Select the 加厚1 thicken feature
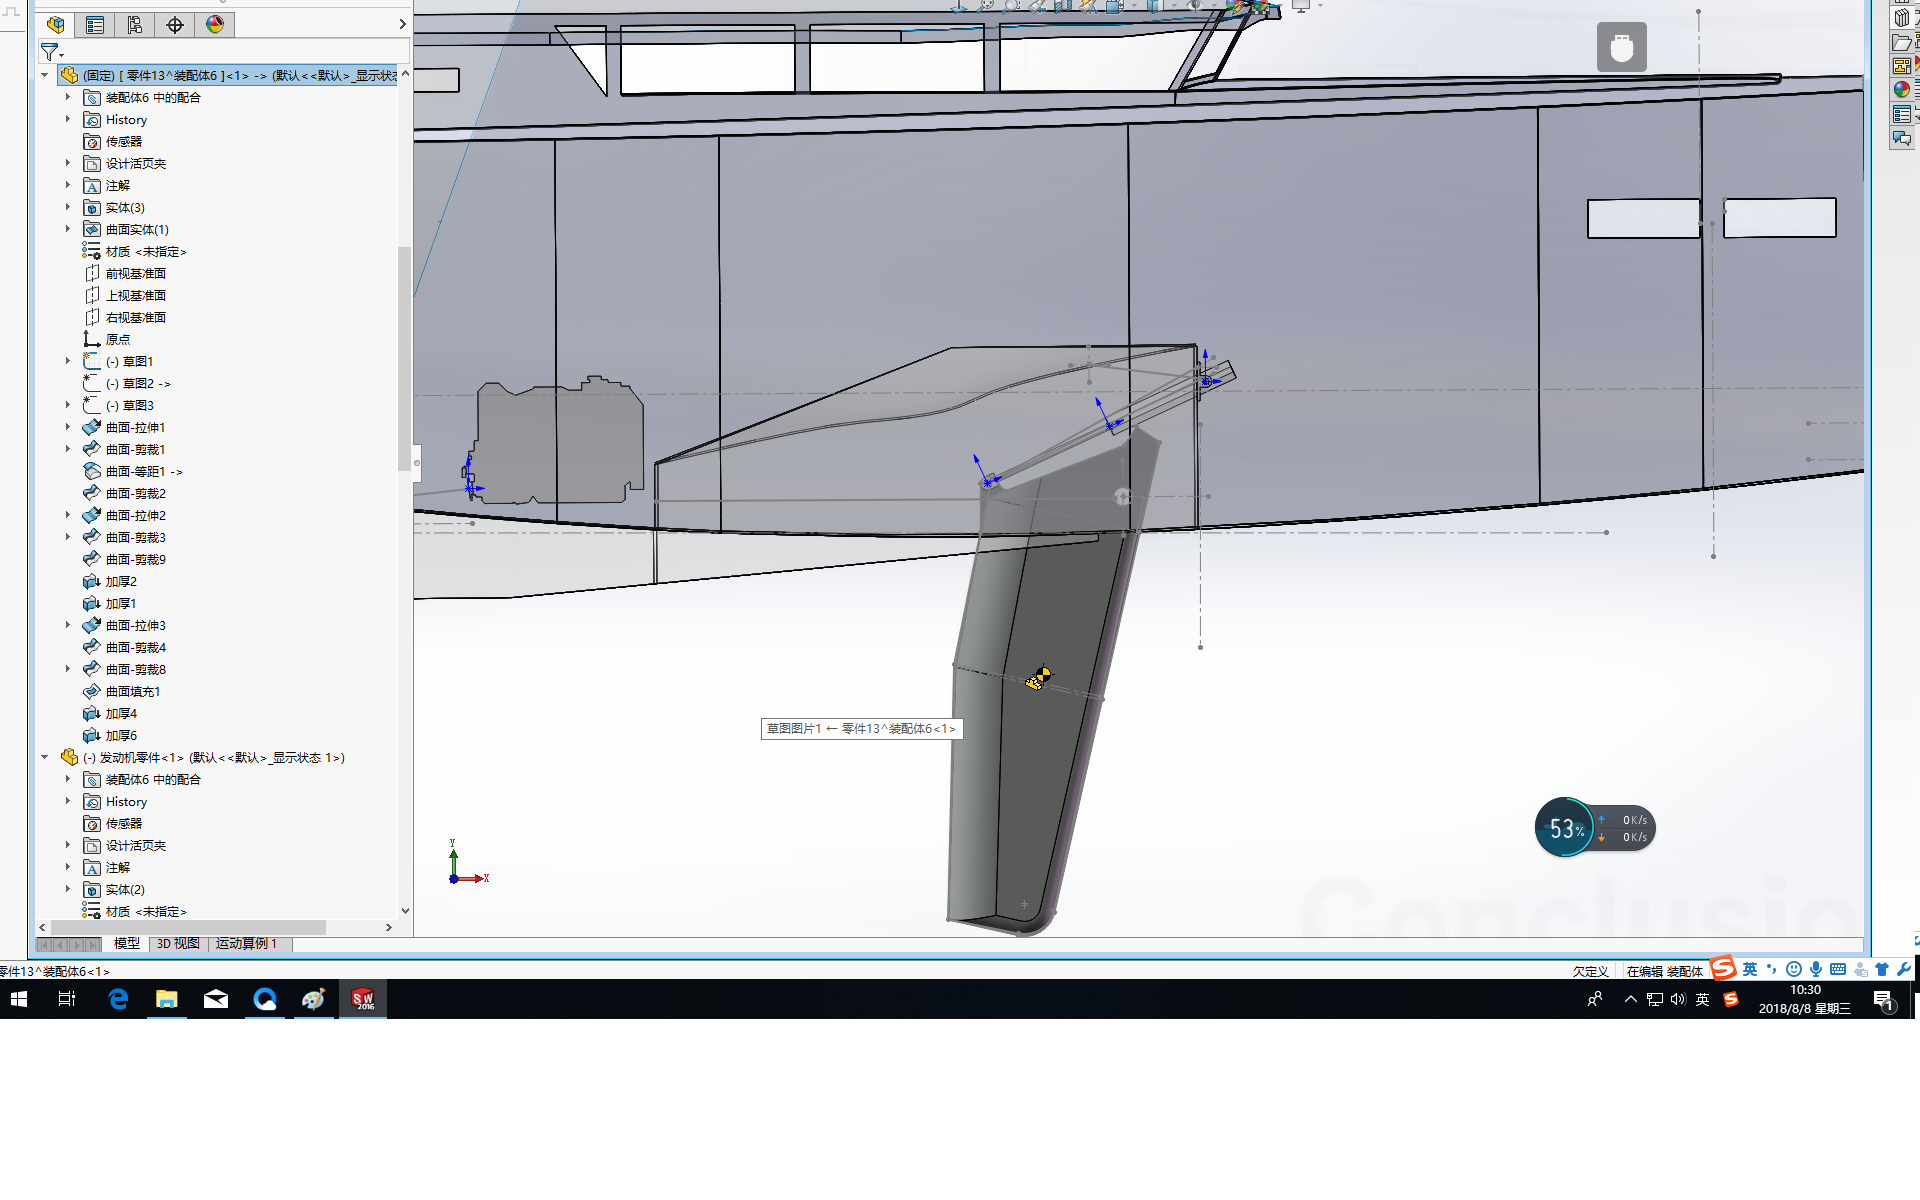This screenshot has width=1920, height=1200. coord(110,604)
